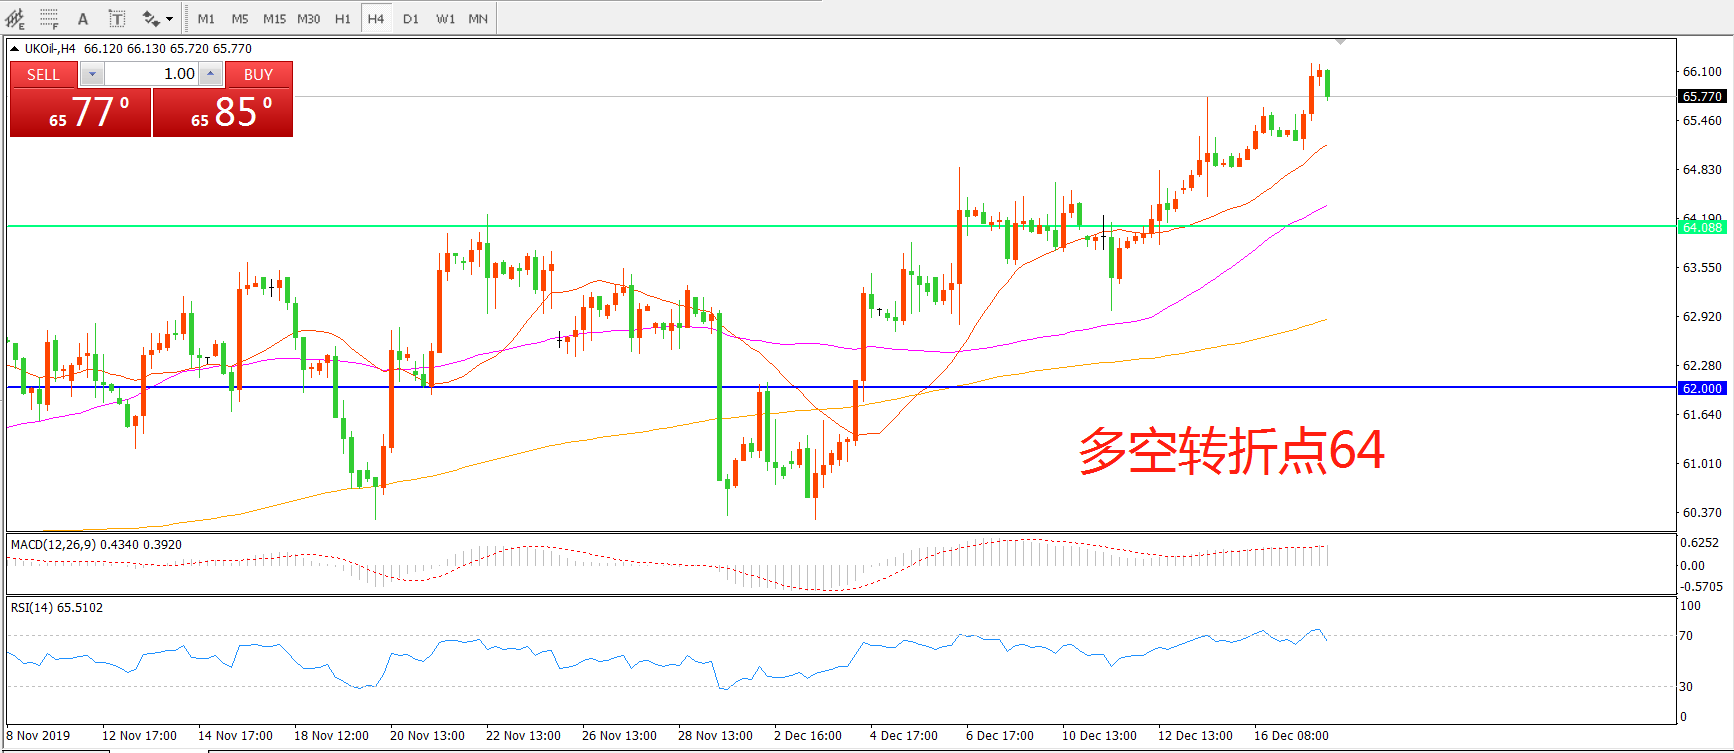The height and width of the screenshot is (753, 1734).
Task: Switch to M15 timeframe
Action: tap(274, 18)
